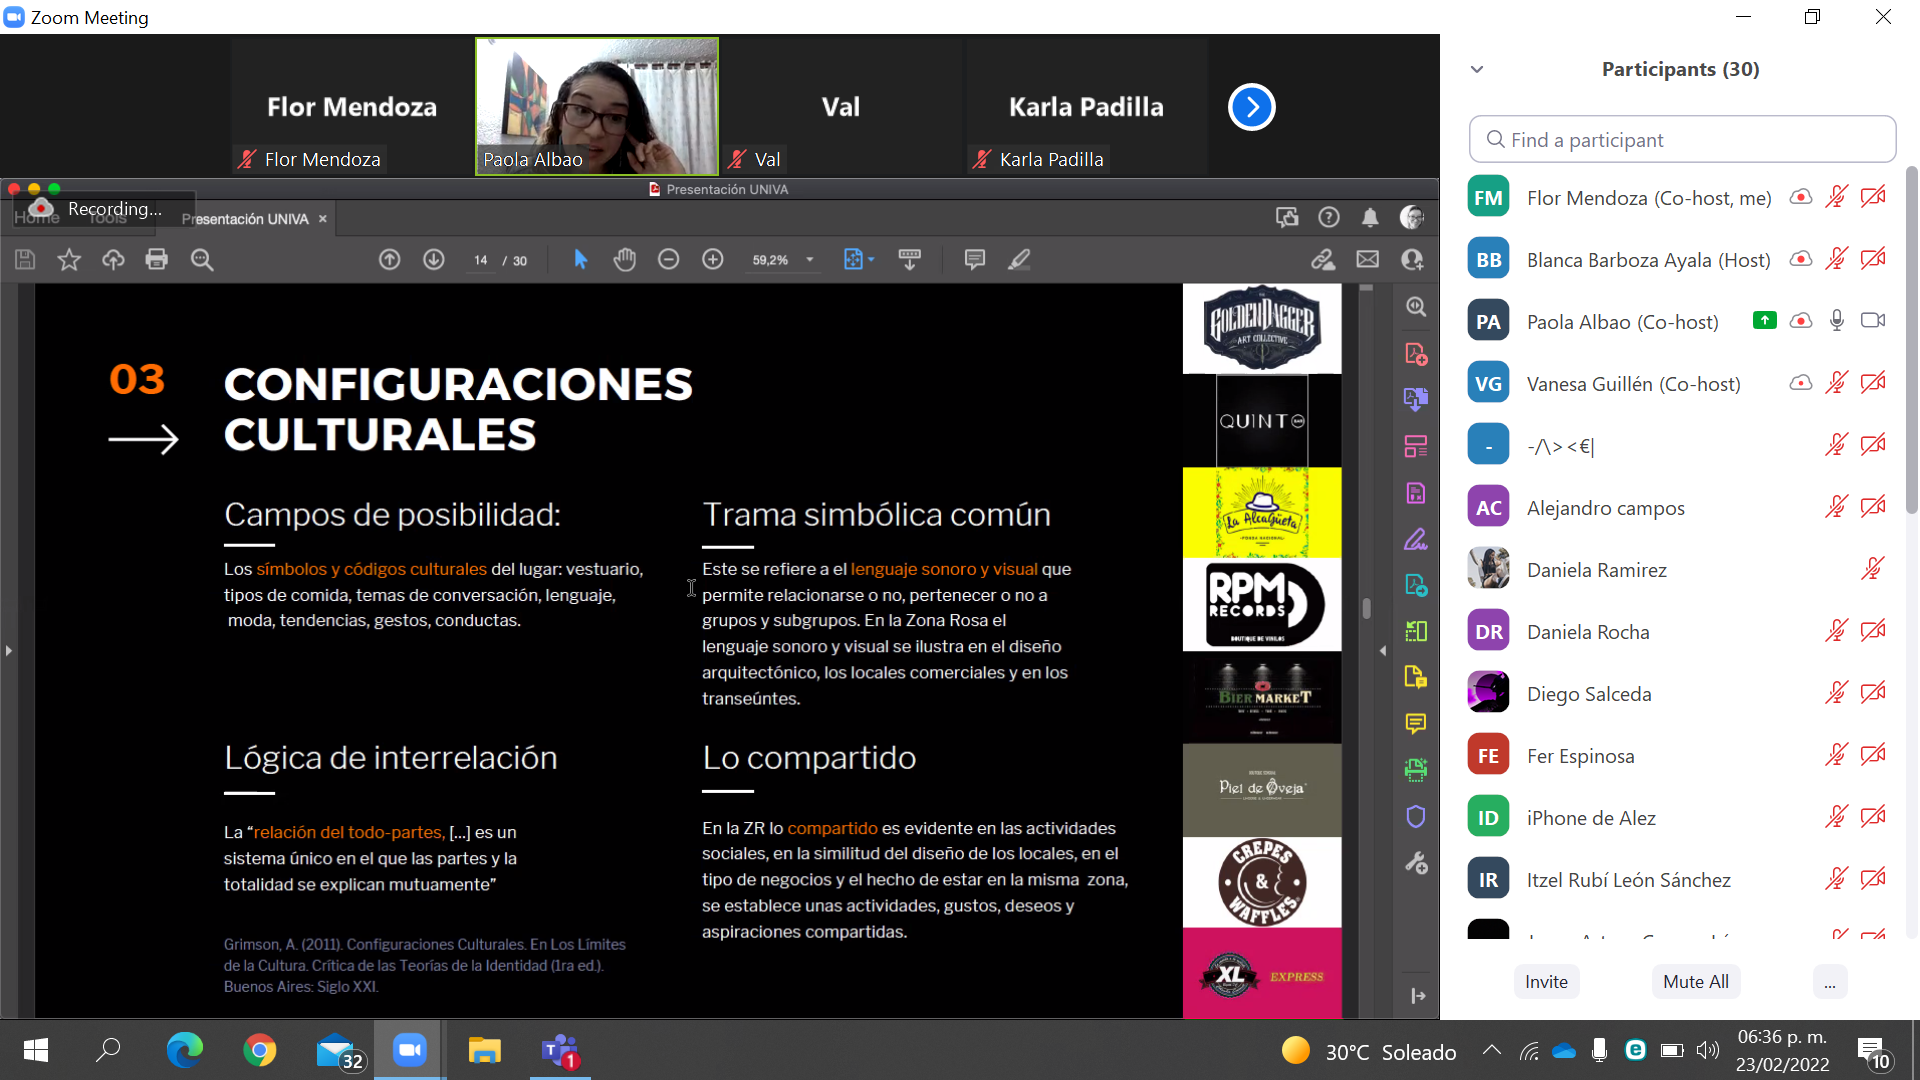Open the Recording indicator
The width and height of the screenshot is (1920, 1080).
tap(105, 209)
